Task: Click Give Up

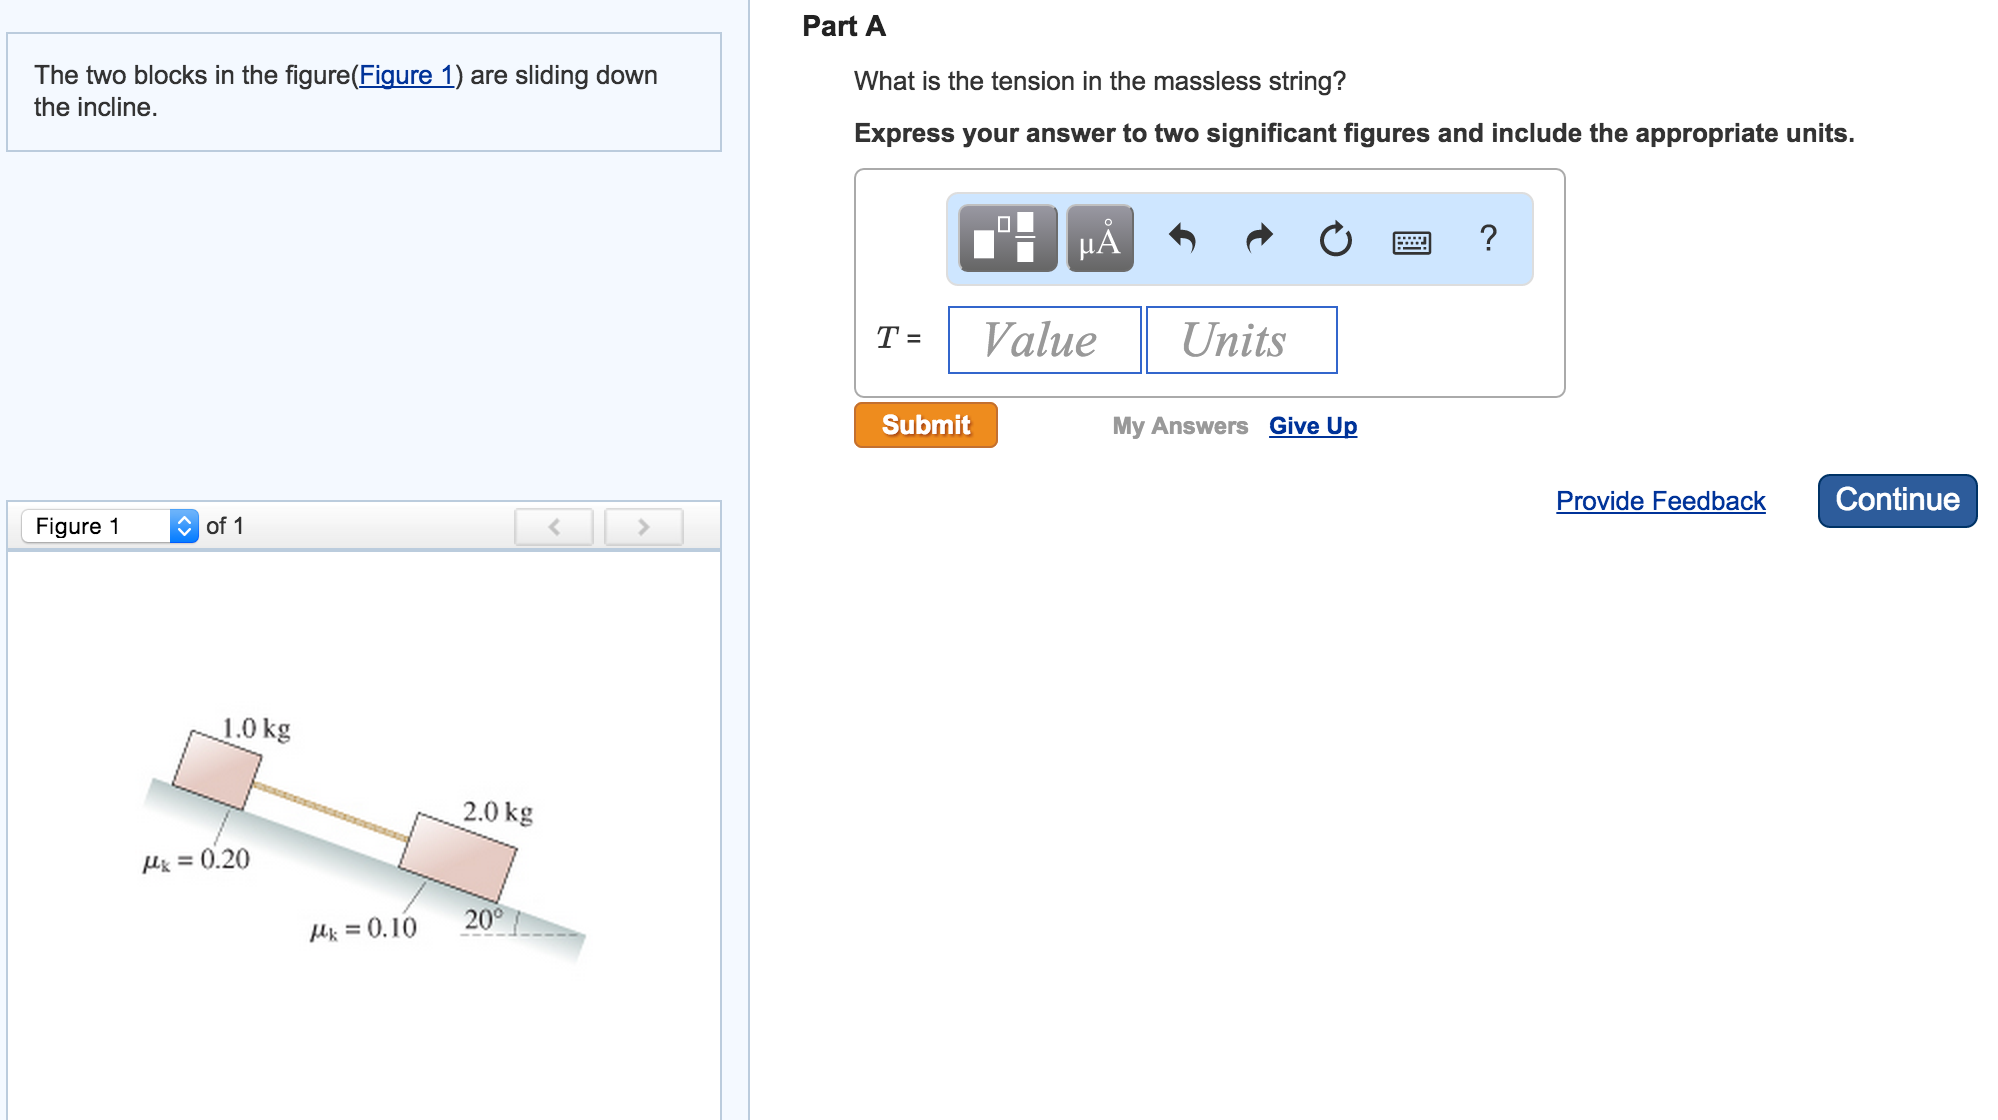Action: [x=1312, y=425]
